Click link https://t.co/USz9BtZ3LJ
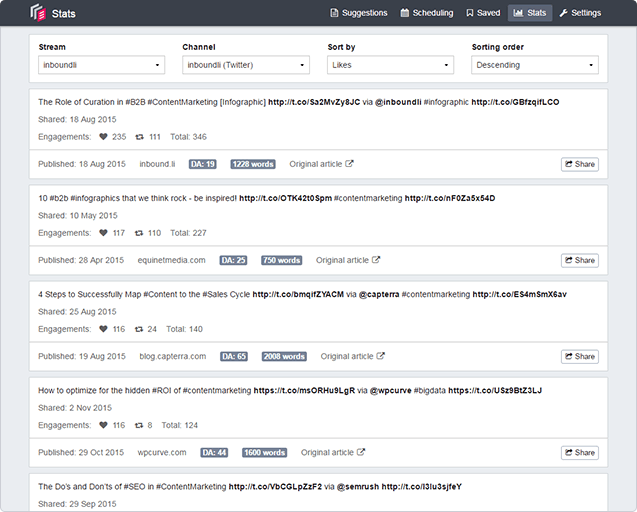The width and height of the screenshot is (637, 512). tap(495, 391)
